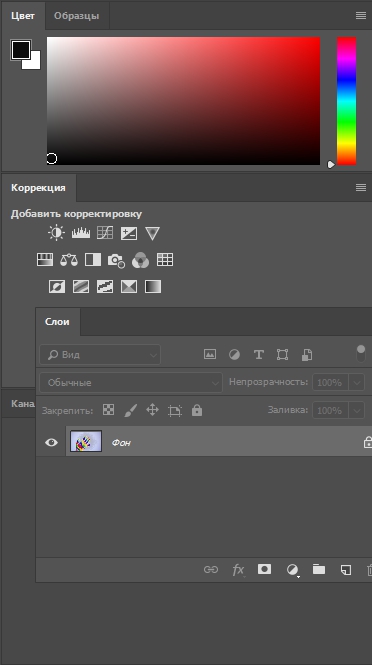Toggle filter for type layers
Image resolution: width=372 pixels, height=665 pixels.
coord(258,355)
